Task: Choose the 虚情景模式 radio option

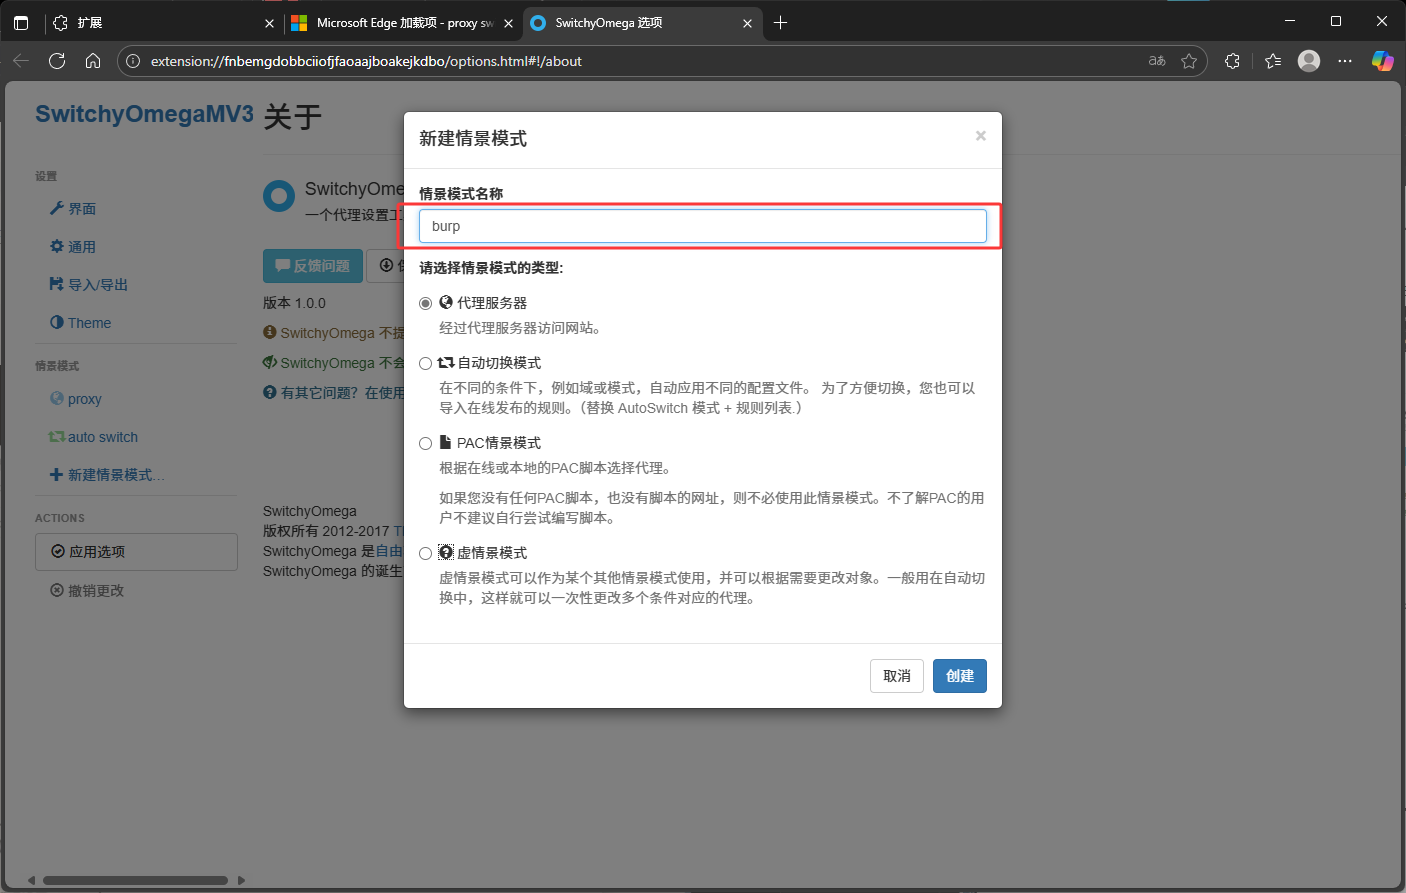Action: click(x=425, y=553)
